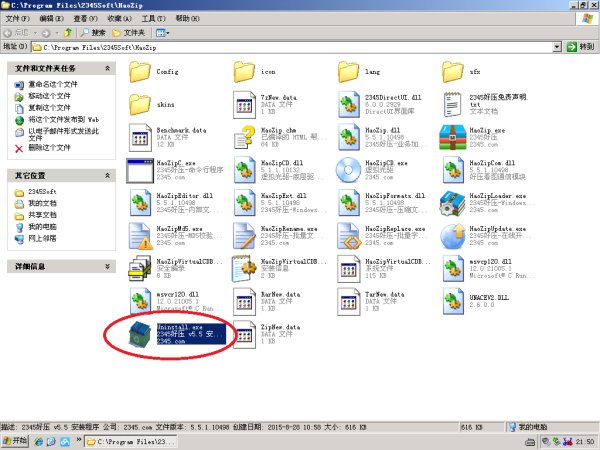The width and height of the screenshot is (600, 450).
Task: Select the 2345好压免责声明.txt text file
Action: coord(454,104)
